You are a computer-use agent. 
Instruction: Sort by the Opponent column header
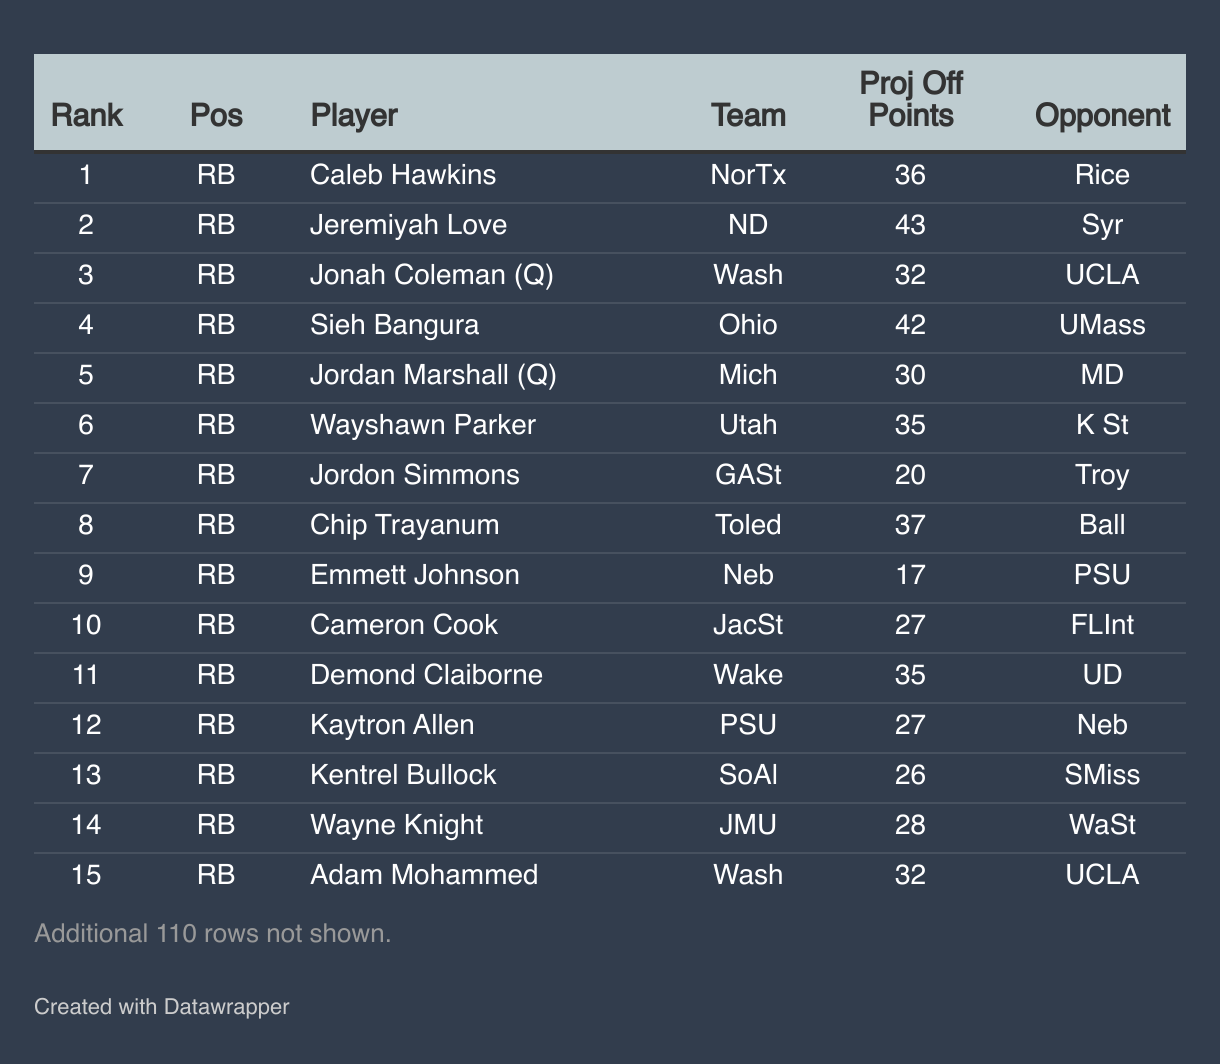point(1102,115)
